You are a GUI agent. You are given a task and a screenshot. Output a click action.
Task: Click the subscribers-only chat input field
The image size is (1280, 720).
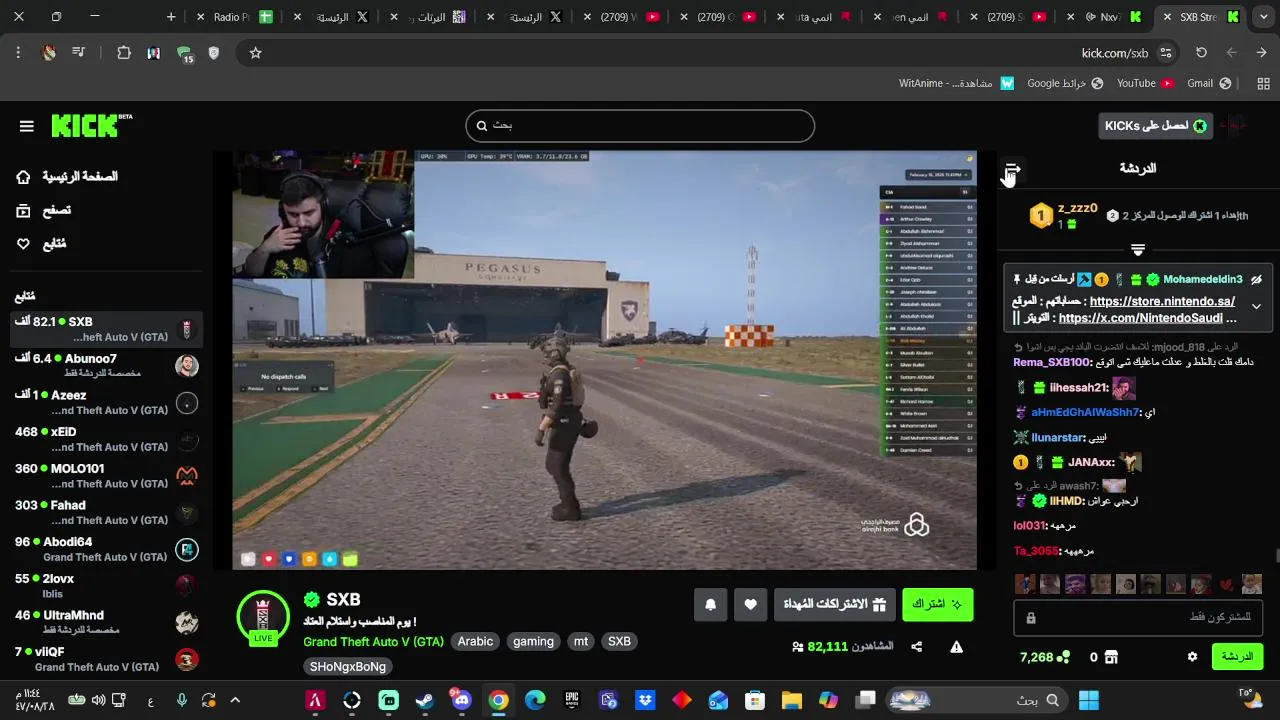(x=1138, y=617)
